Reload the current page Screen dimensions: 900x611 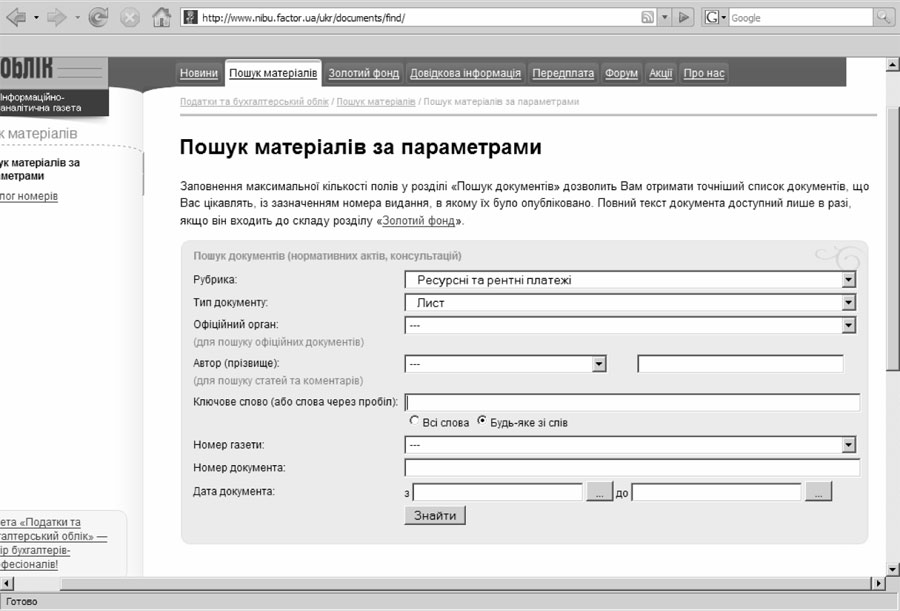(x=98, y=17)
